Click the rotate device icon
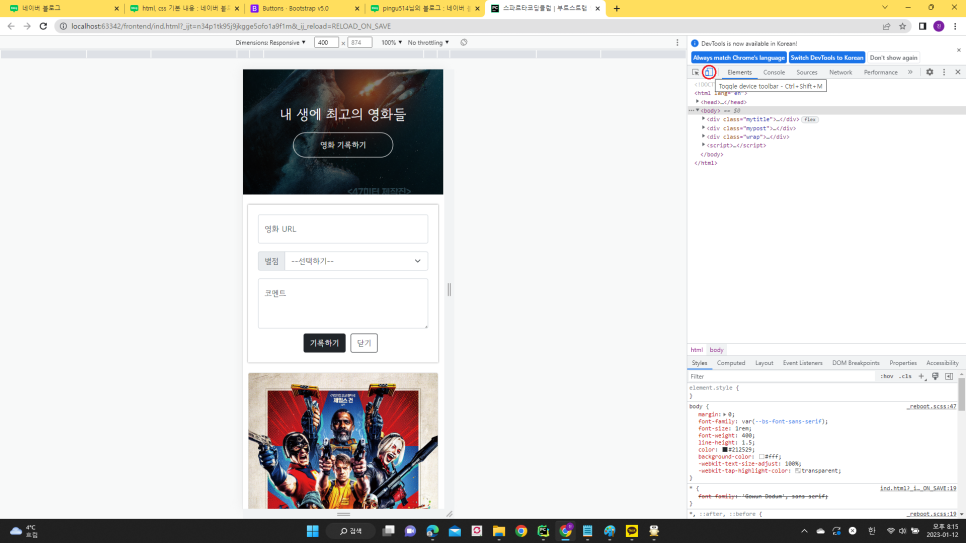The image size is (966, 543). pyautogui.click(x=464, y=43)
